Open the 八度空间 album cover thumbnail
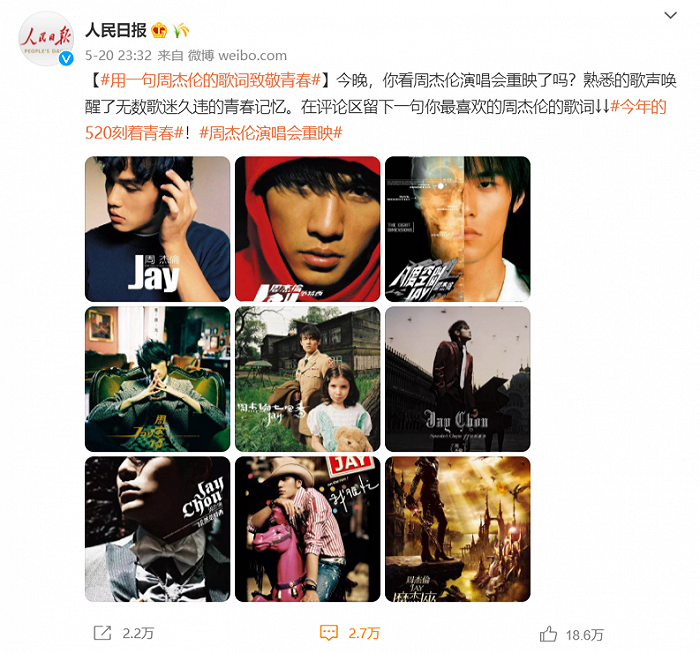Image resolution: width=700 pixels, height=653 pixels. pyautogui.click(x=458, y=229)
